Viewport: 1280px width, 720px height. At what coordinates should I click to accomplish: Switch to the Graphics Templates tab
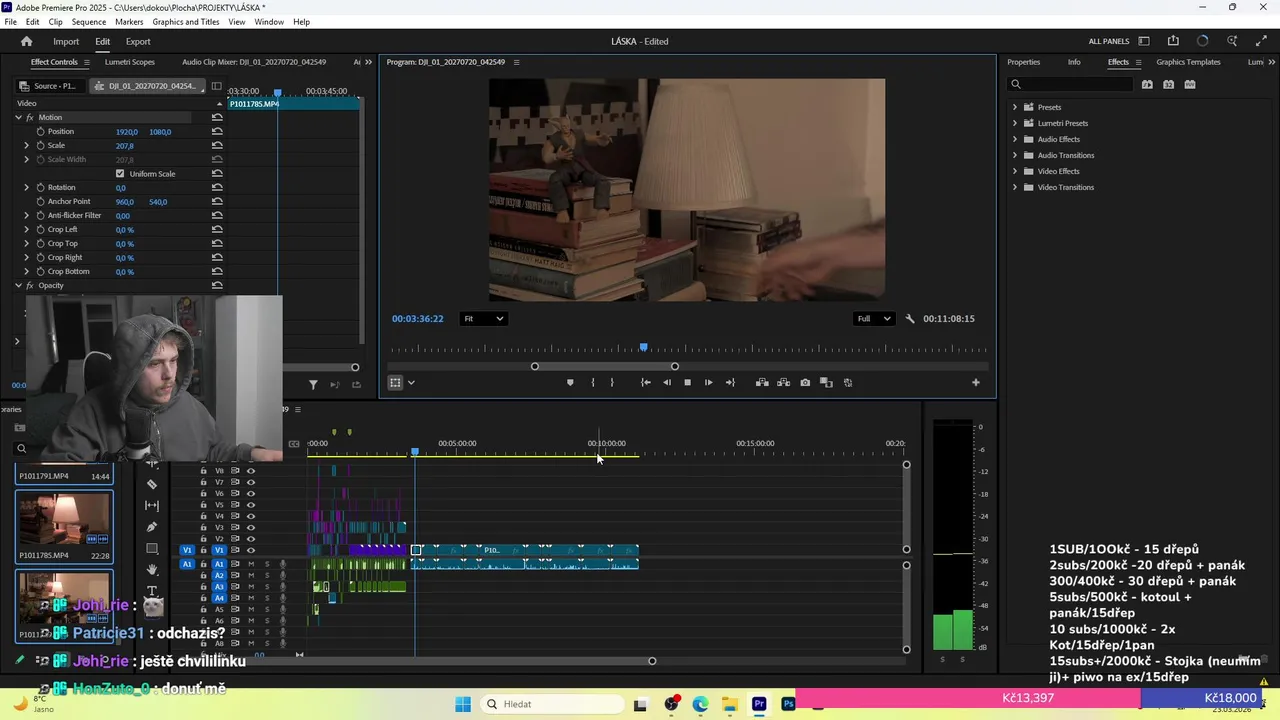click(x=1188, y=62)
